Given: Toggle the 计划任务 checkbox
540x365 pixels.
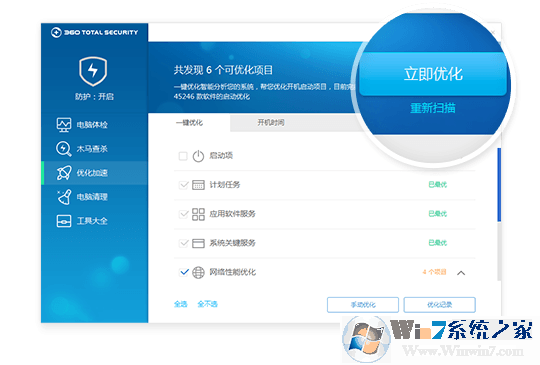Looking at the screenshot, I should (x=184, y=185).
